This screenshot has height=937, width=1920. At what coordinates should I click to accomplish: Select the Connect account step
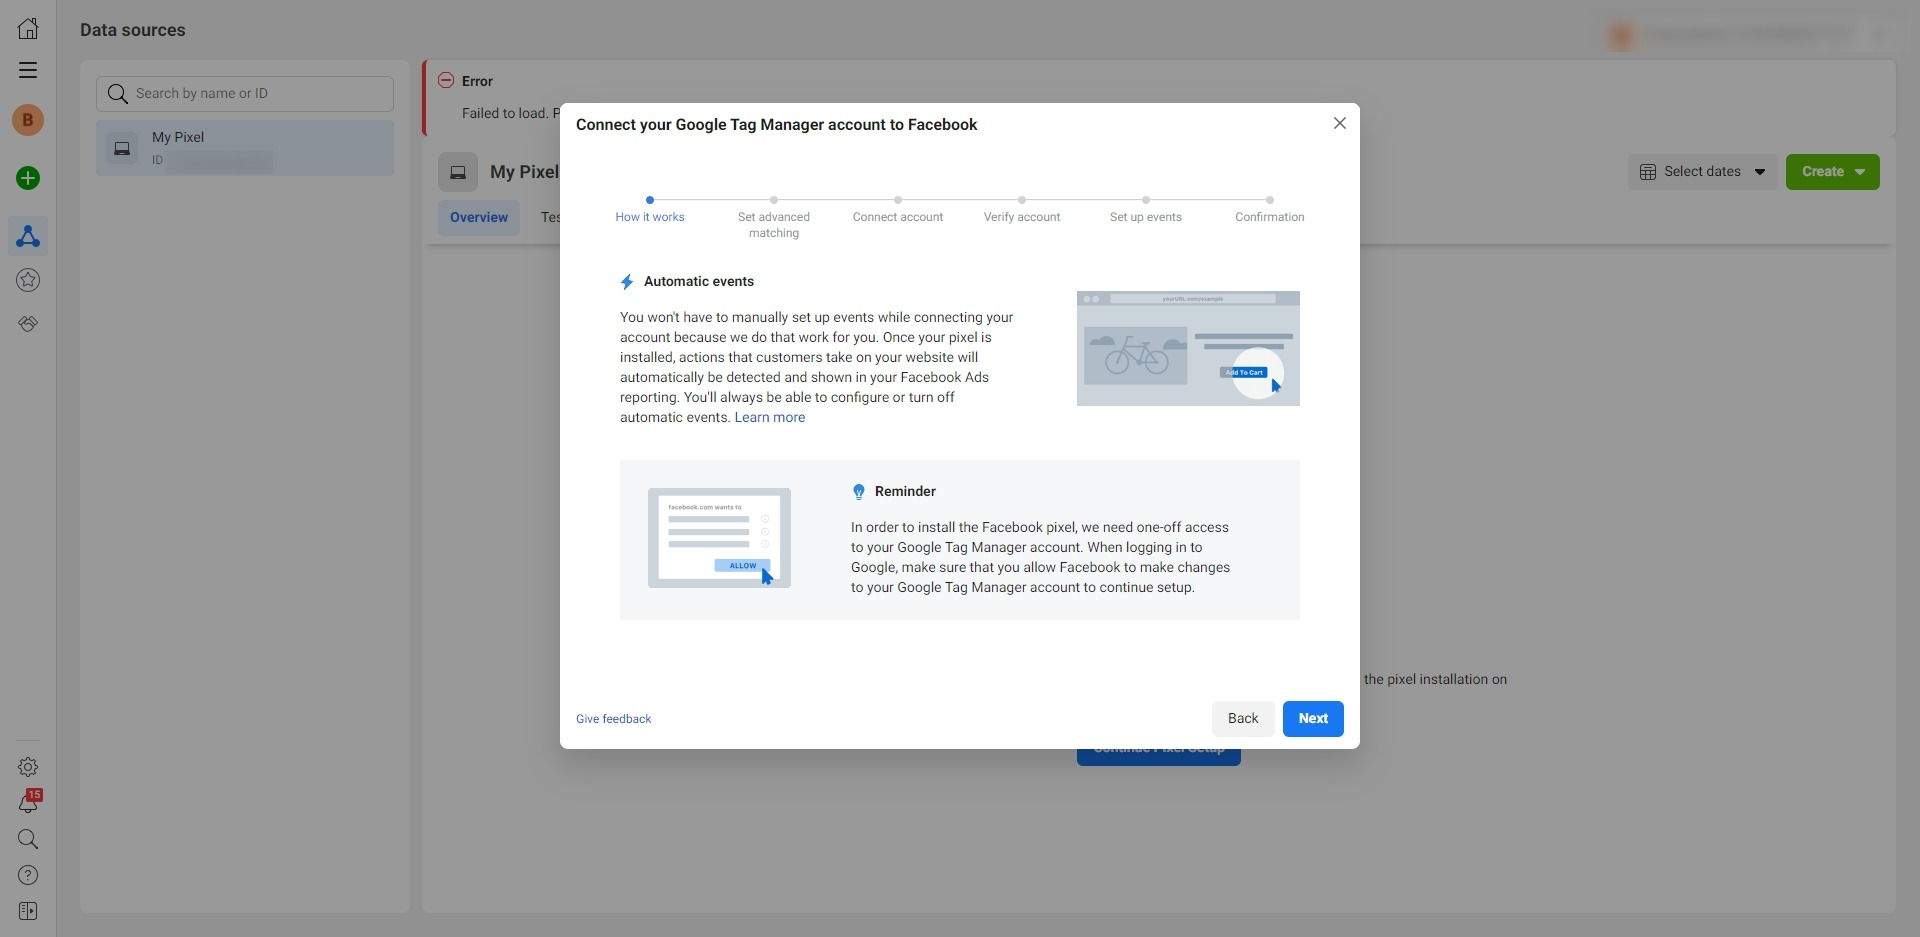pos(898,210)
